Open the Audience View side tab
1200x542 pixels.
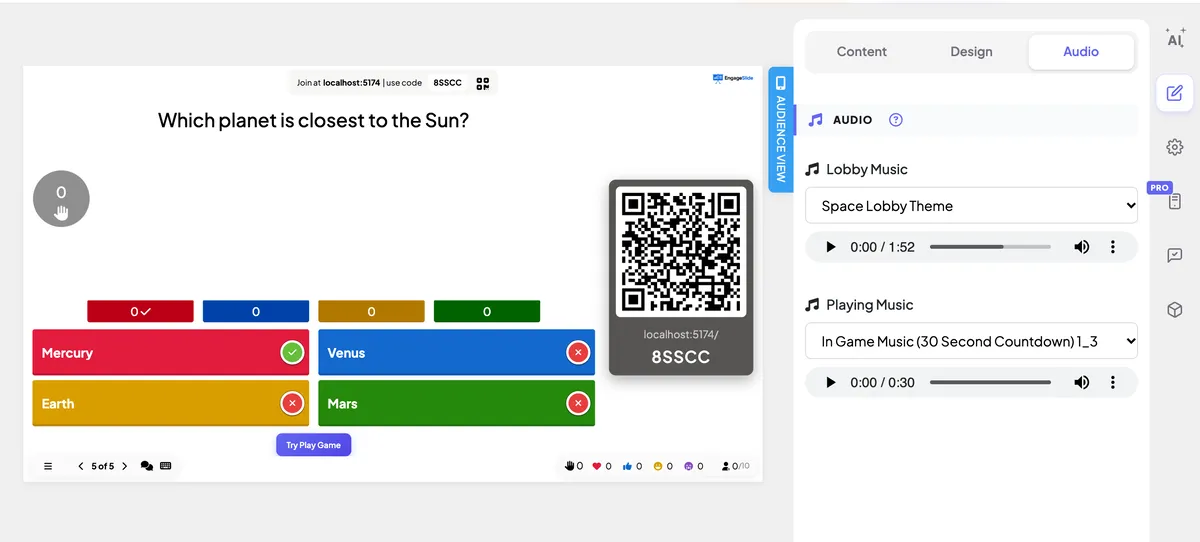click(781, 129)
